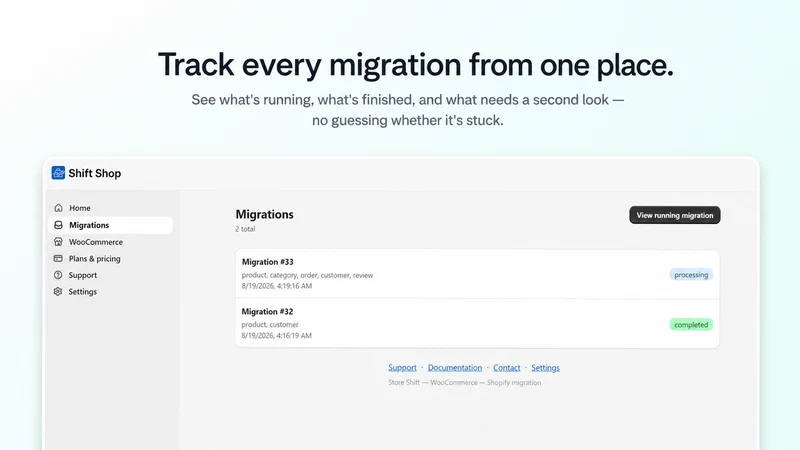Click the Plans & pricing card icon

[58, 259]
